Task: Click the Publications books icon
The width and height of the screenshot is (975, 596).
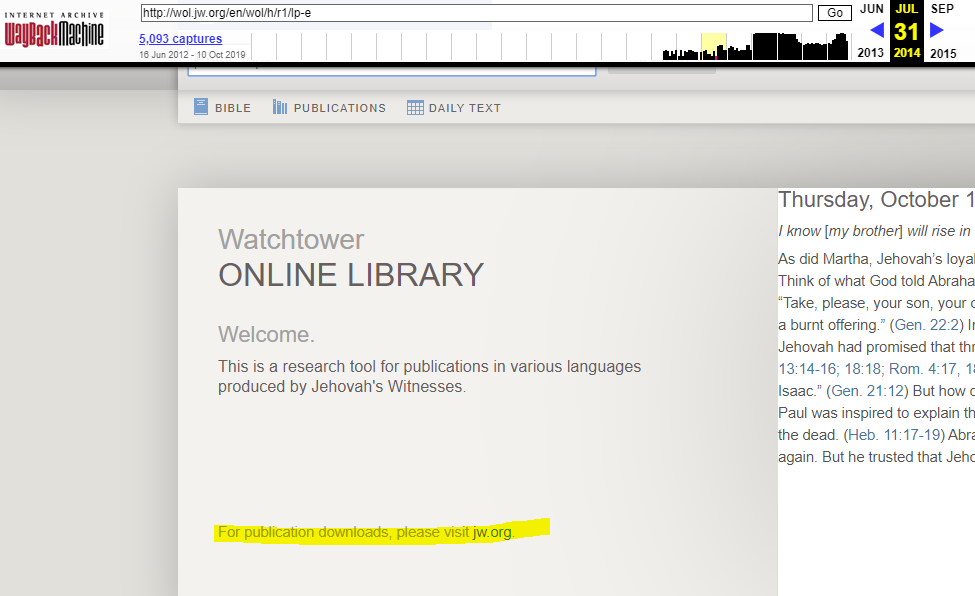Action: 280,107
